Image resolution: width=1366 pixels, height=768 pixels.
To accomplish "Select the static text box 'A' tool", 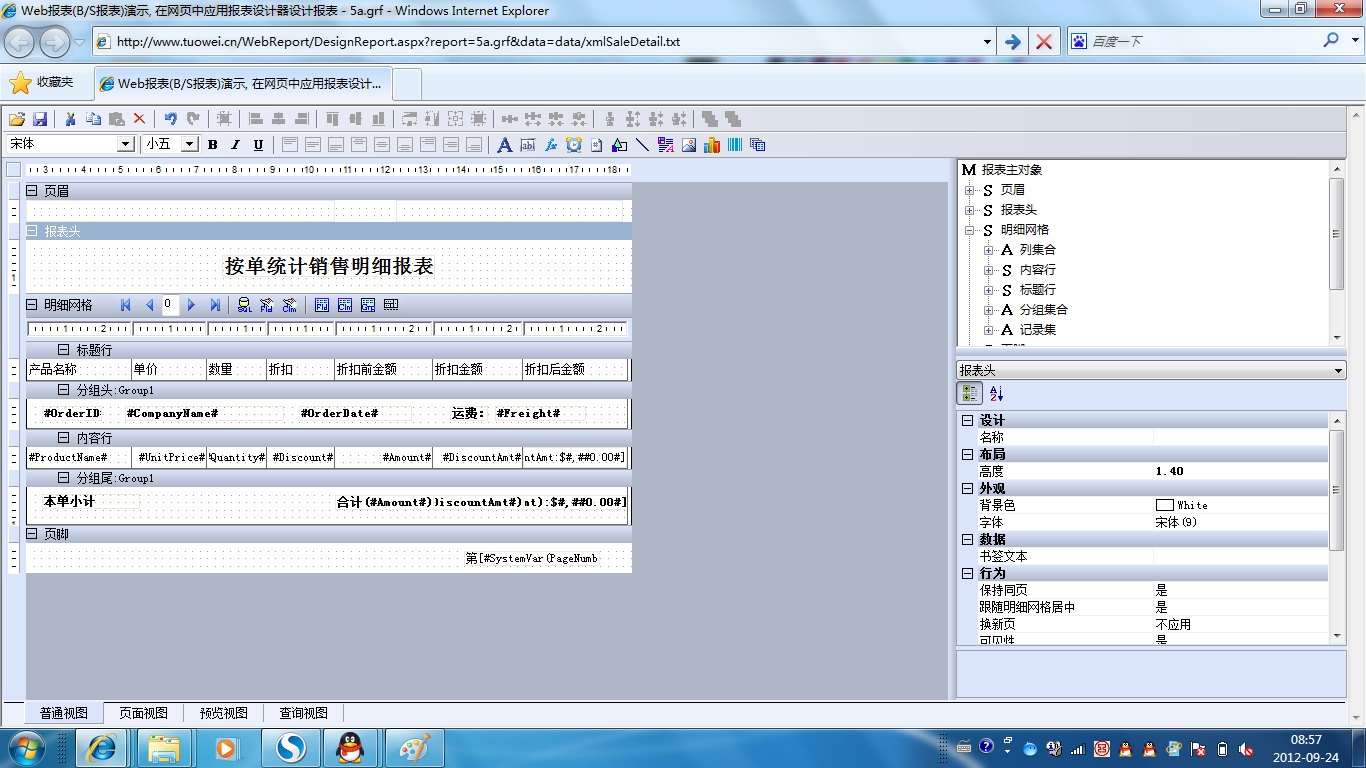I will pyautogui.click(x=504, y=144).
